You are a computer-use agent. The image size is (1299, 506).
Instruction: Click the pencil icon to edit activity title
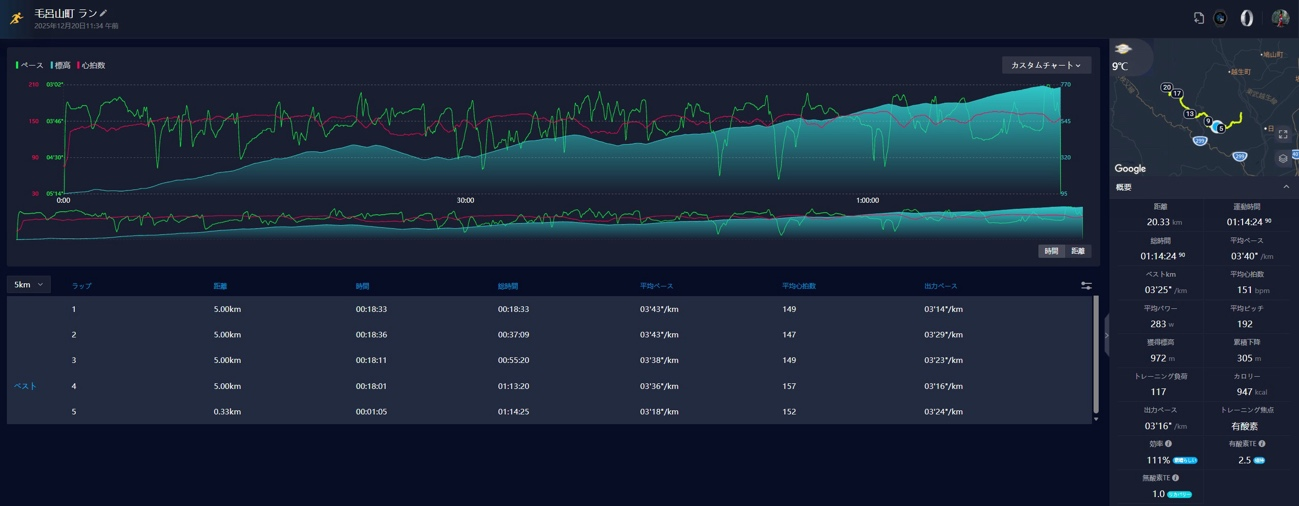pyautogui.click(x=104, y=14)
